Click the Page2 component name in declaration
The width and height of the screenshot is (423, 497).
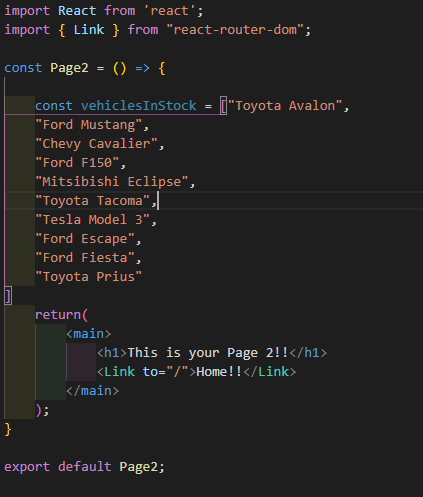pyautogui.click(x=69, y=68)
